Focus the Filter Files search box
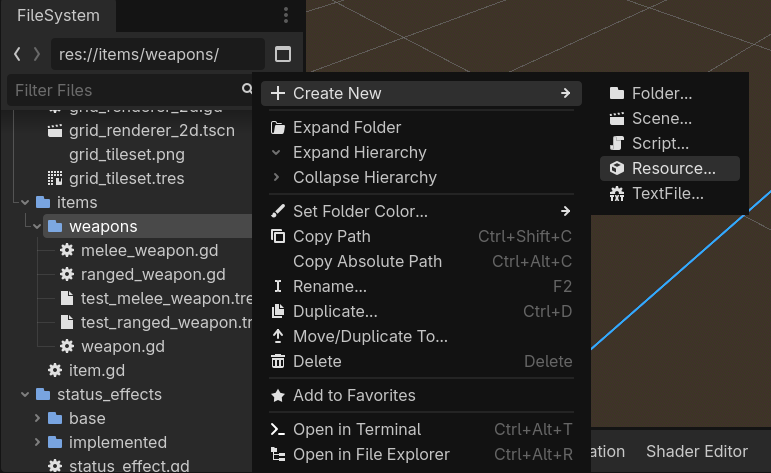 131,90
